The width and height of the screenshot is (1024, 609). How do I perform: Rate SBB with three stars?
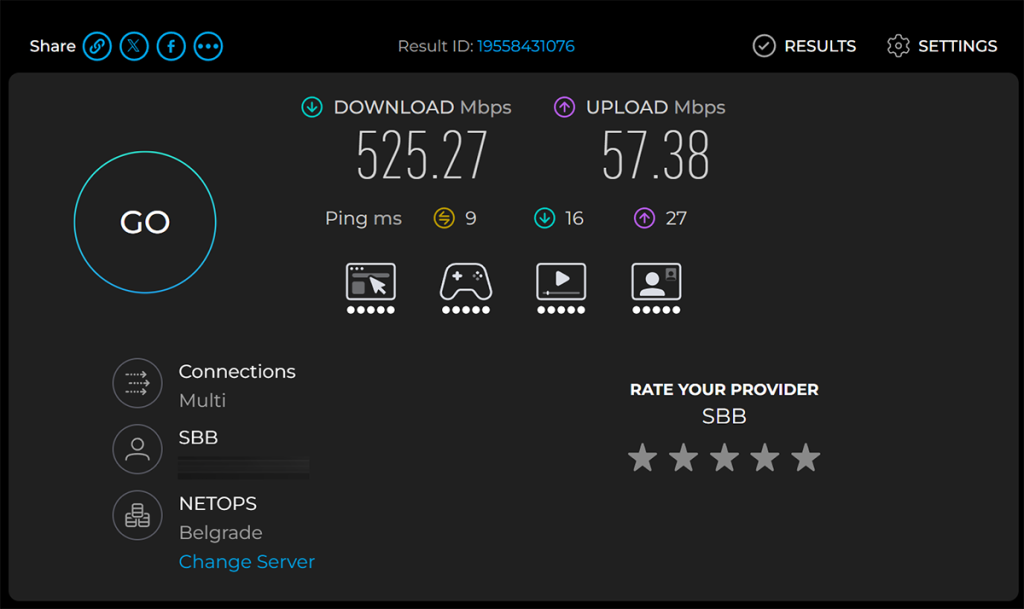pos(724,458)
